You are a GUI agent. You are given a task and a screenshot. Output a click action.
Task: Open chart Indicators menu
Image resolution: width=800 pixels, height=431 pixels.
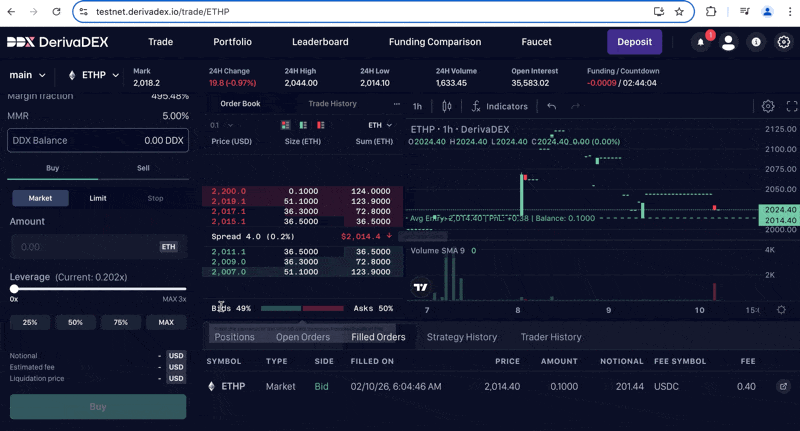click(x=499, y=106)
